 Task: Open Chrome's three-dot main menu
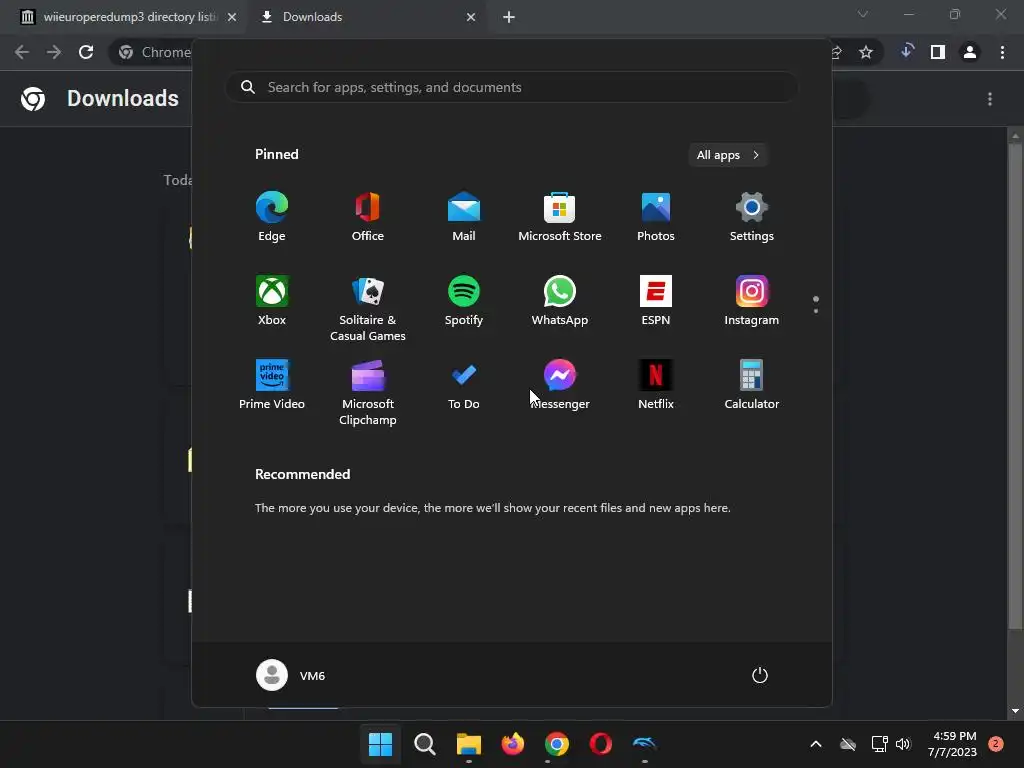(1002, 52)
